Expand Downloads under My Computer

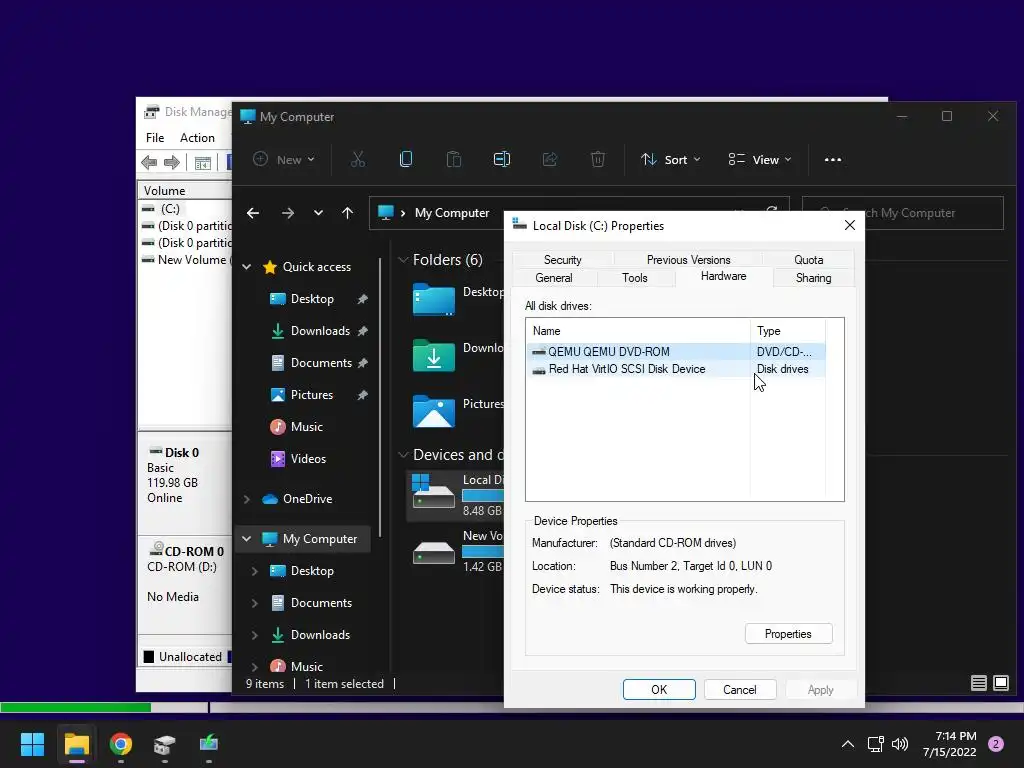click(255, 635)
